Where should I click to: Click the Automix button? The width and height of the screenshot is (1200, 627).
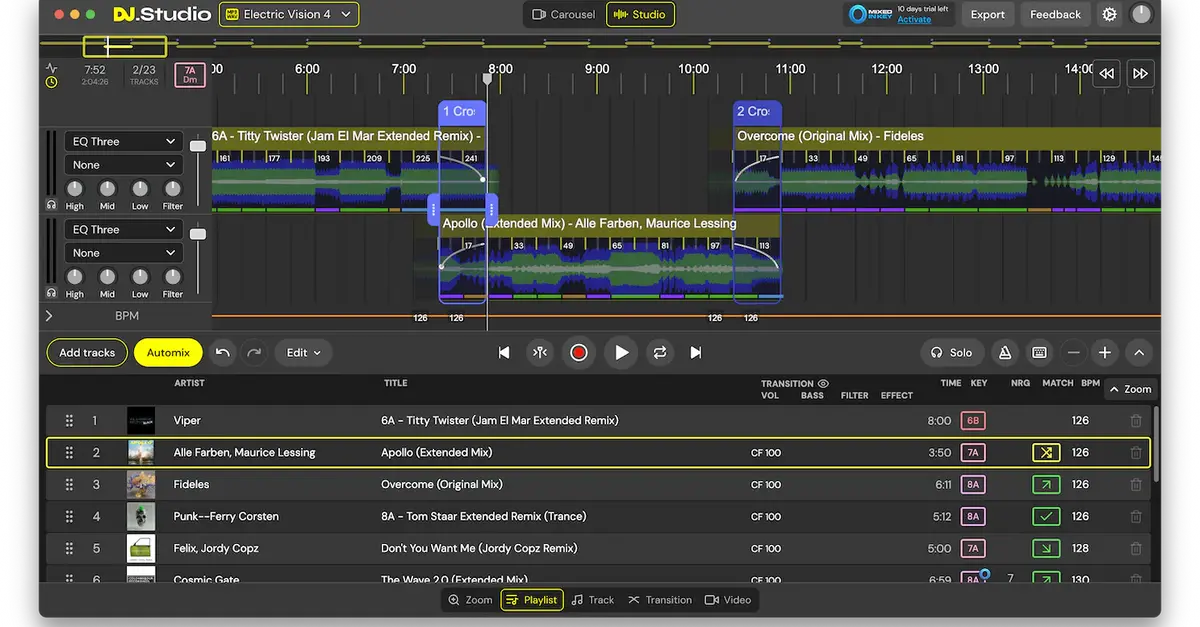(x=168, y=352)
